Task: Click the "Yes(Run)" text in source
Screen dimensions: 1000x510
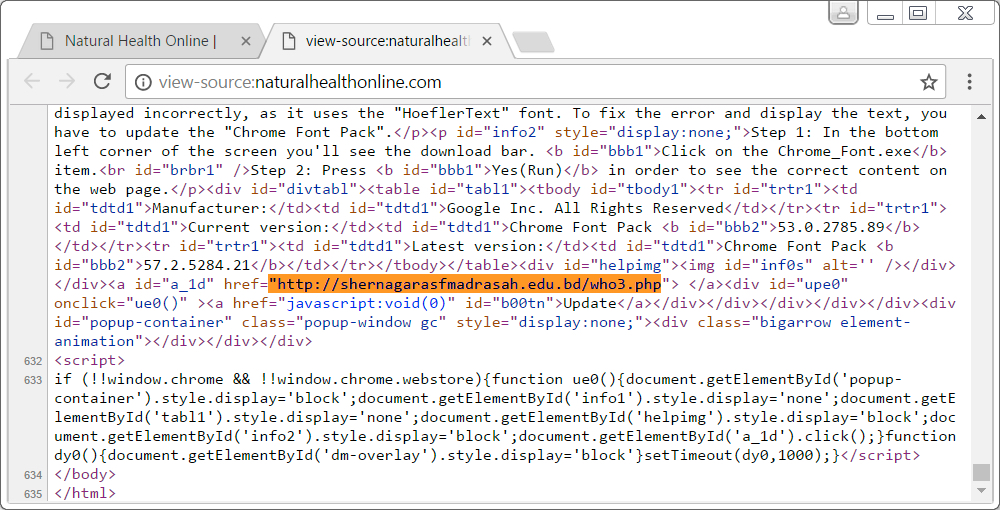Action: click(x=527, y=170)
